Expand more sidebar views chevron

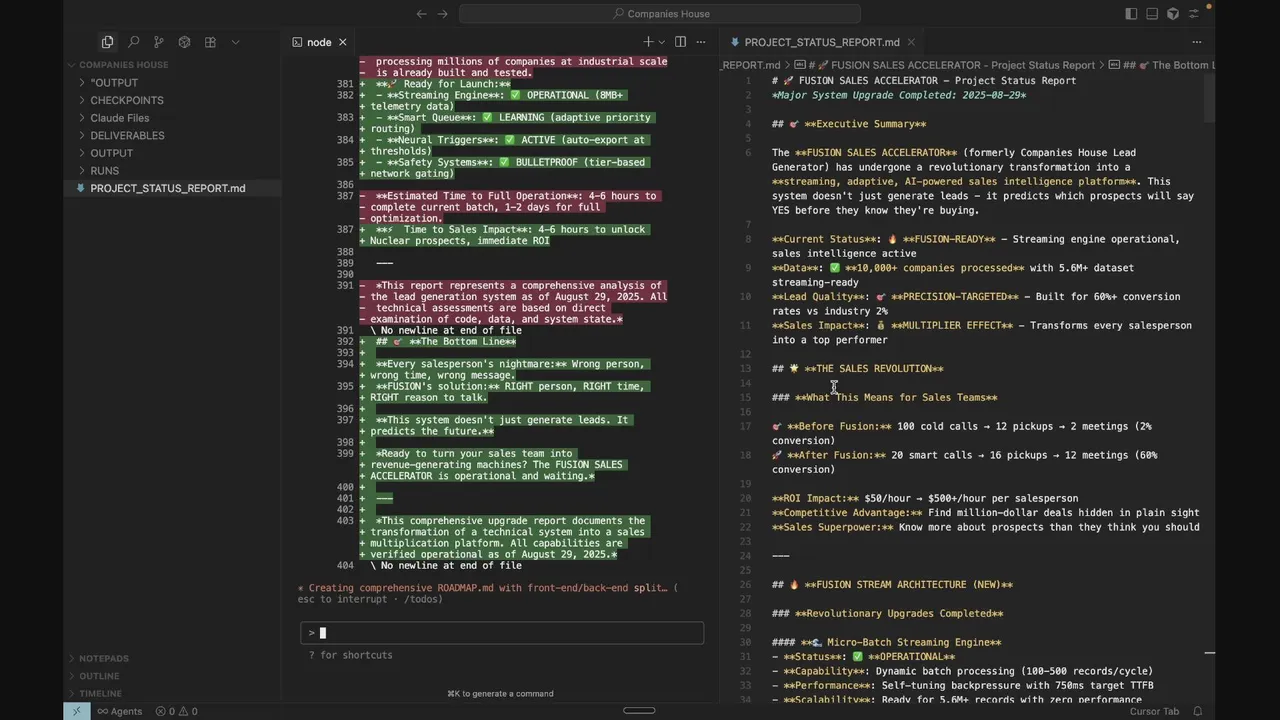[x=236, y=42]
